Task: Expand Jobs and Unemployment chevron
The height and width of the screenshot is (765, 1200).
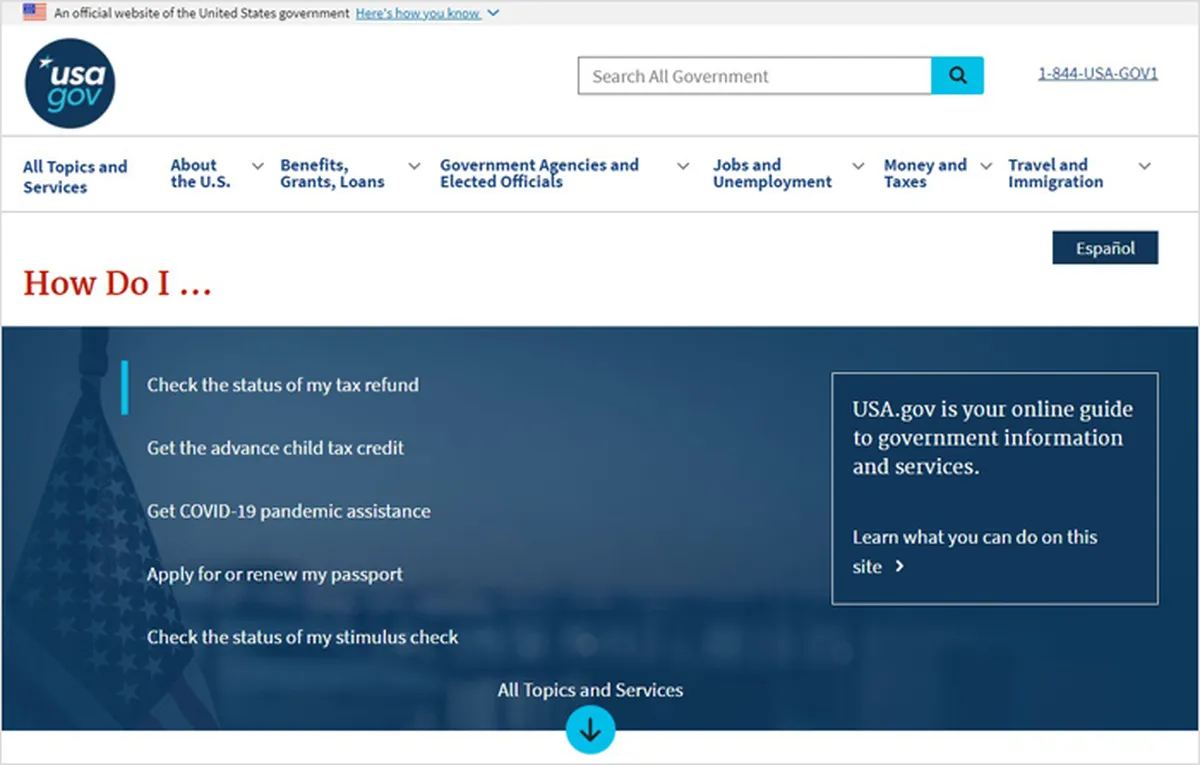Action: pyautogui.click(x=858, y=166)
